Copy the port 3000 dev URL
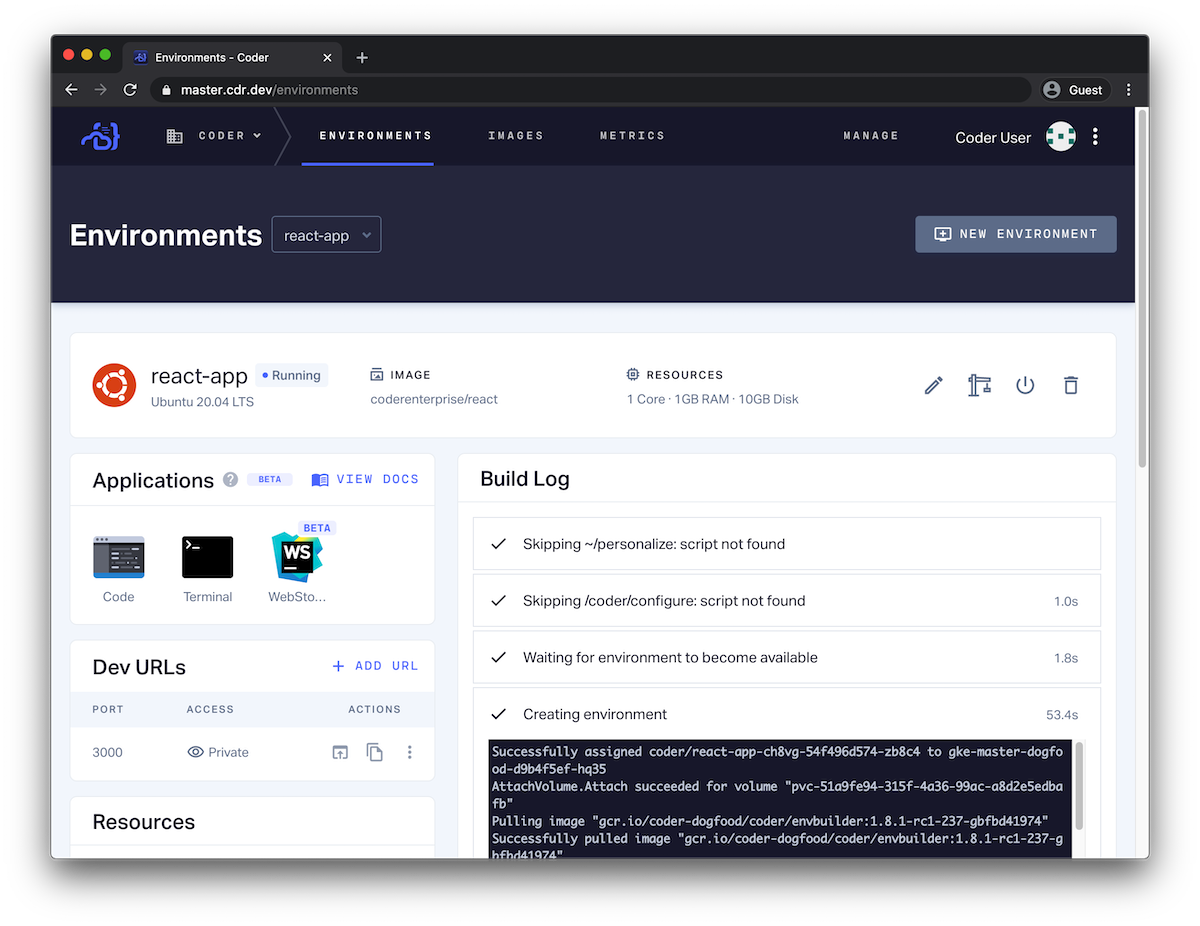1200x926 pixels. tap(375, 752)
